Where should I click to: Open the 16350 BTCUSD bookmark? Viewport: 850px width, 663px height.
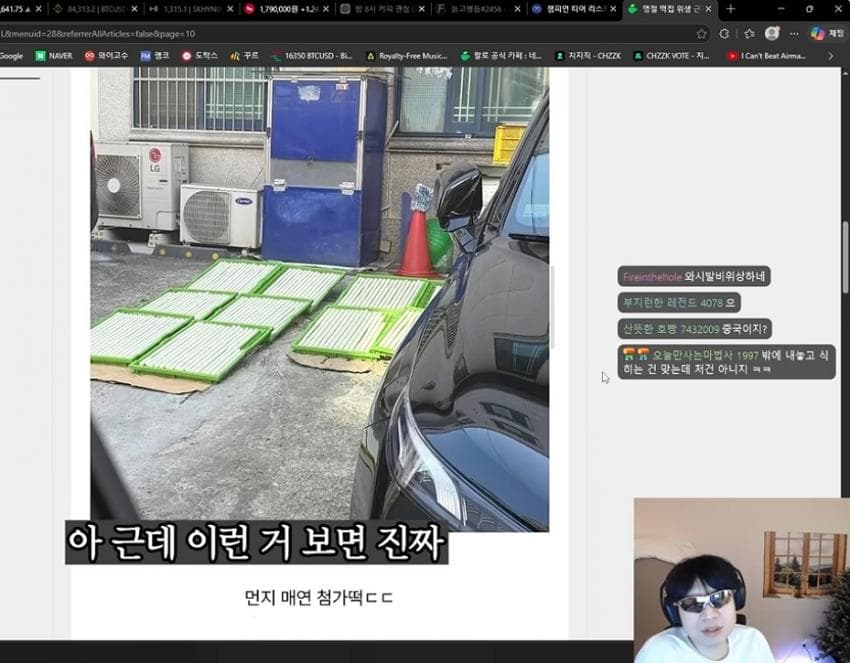click(312, 56)
